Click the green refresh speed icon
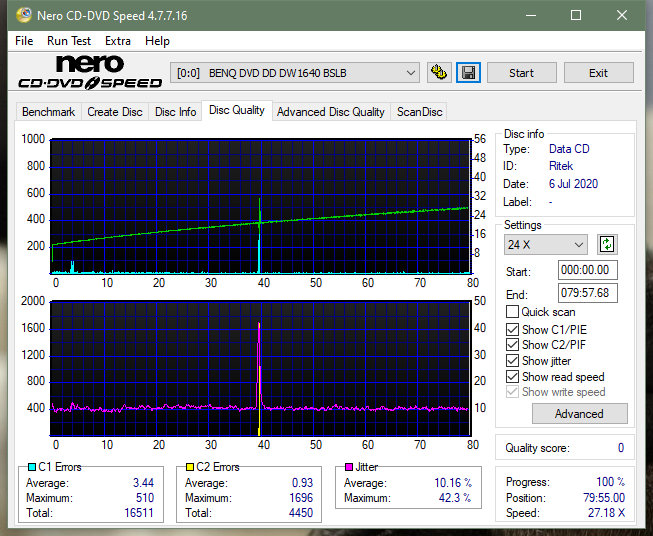Image resolution: width=653 pixels, height=536 pixels. 607,244
